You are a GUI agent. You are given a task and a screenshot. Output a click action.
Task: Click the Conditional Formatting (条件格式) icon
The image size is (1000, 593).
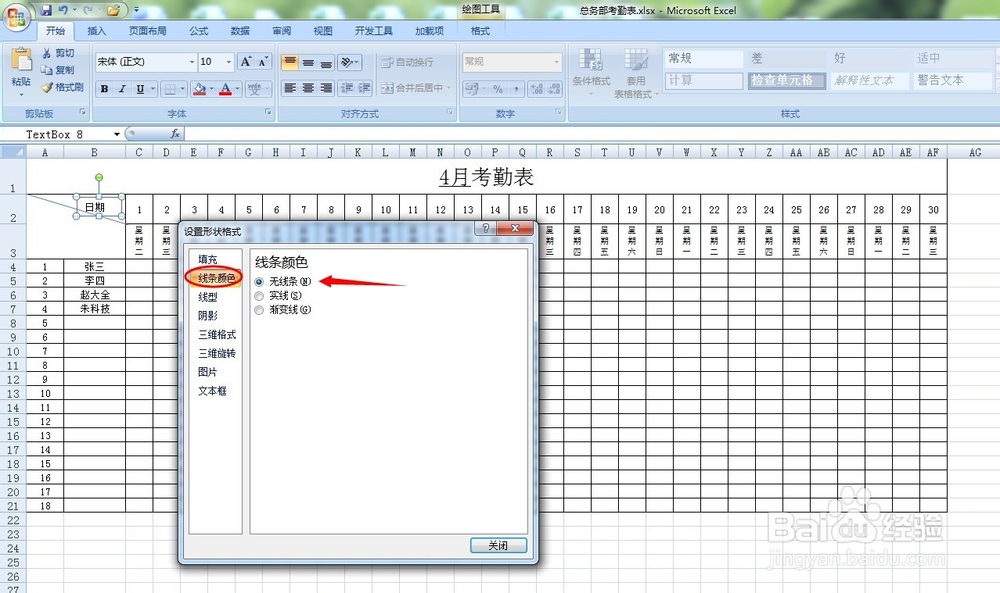591,61
